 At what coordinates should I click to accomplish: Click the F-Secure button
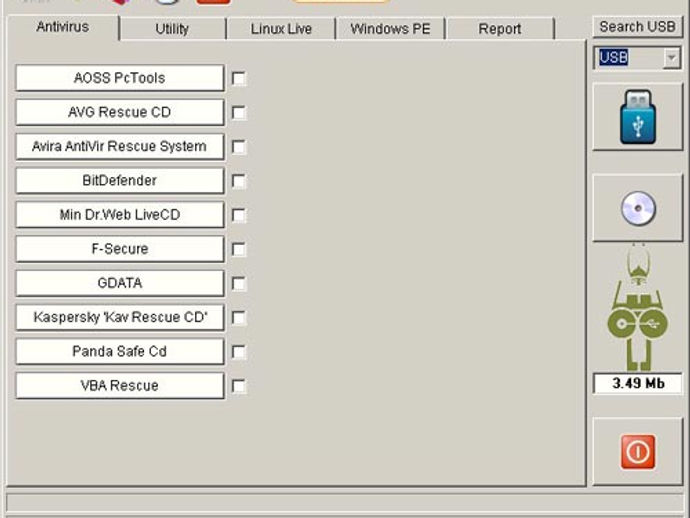tap(120, 249)
